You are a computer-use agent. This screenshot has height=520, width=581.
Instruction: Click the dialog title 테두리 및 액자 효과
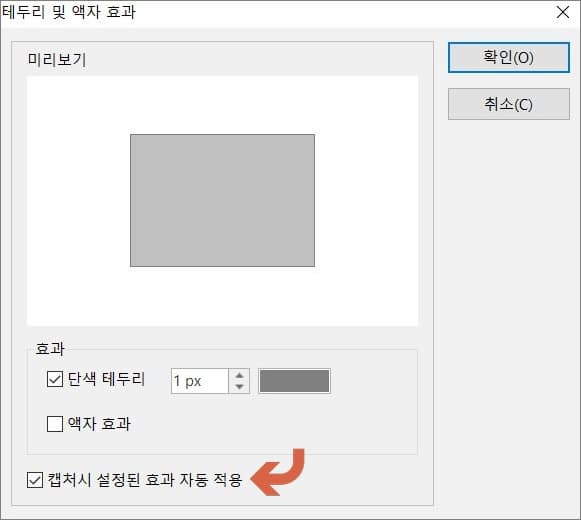pyautogui.click(x=69, y=12)
